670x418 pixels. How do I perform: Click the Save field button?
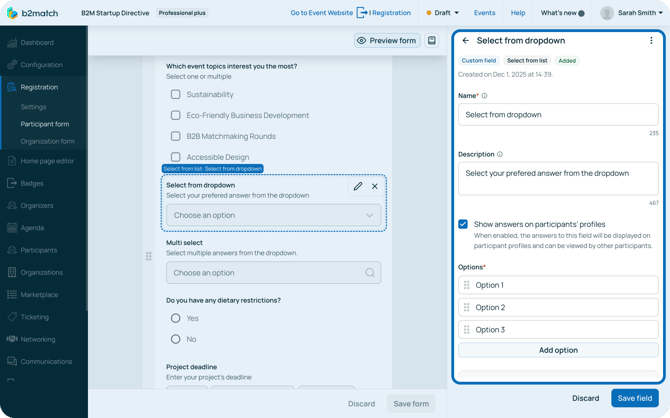point(634,398)
